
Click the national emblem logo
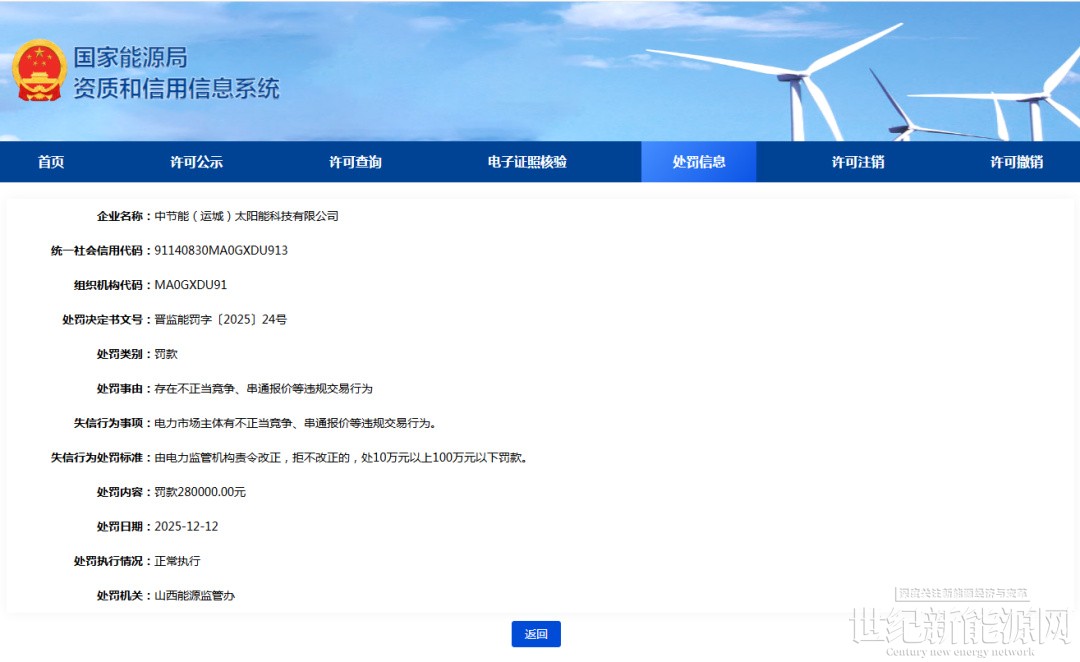coord(38,70)
